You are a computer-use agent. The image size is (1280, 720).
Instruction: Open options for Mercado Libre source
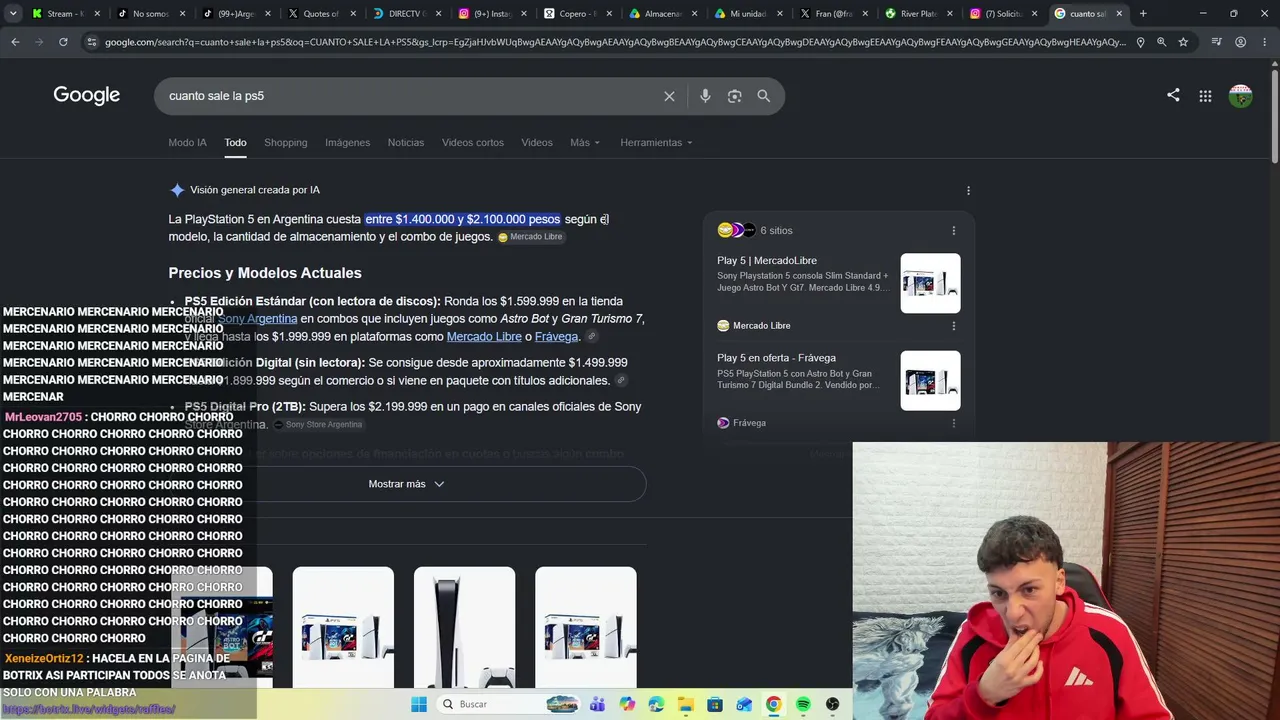[953, 325]
